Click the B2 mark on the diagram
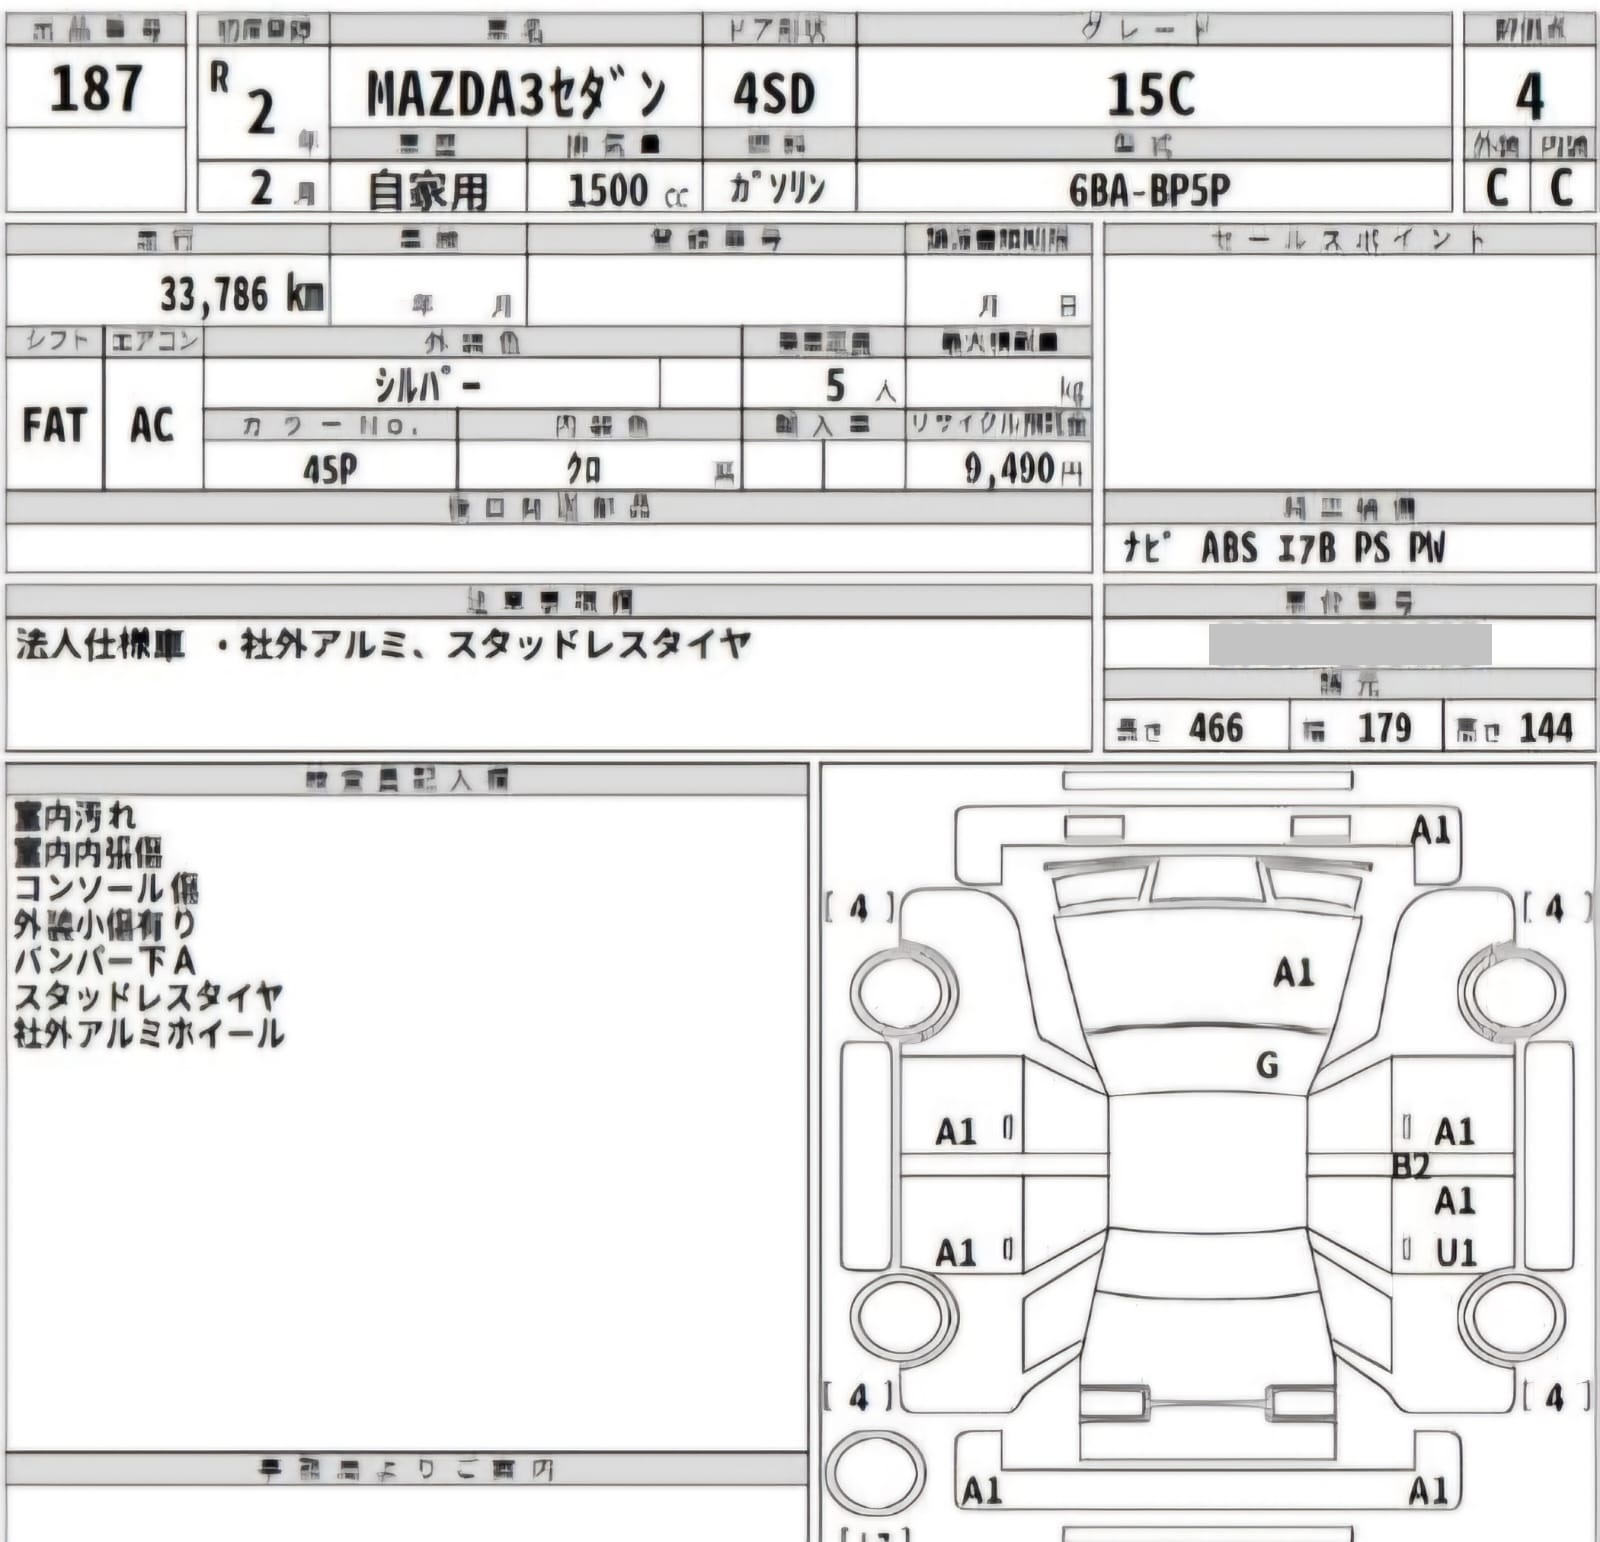The image size is (1600, 1542). pos(1410,1165)
